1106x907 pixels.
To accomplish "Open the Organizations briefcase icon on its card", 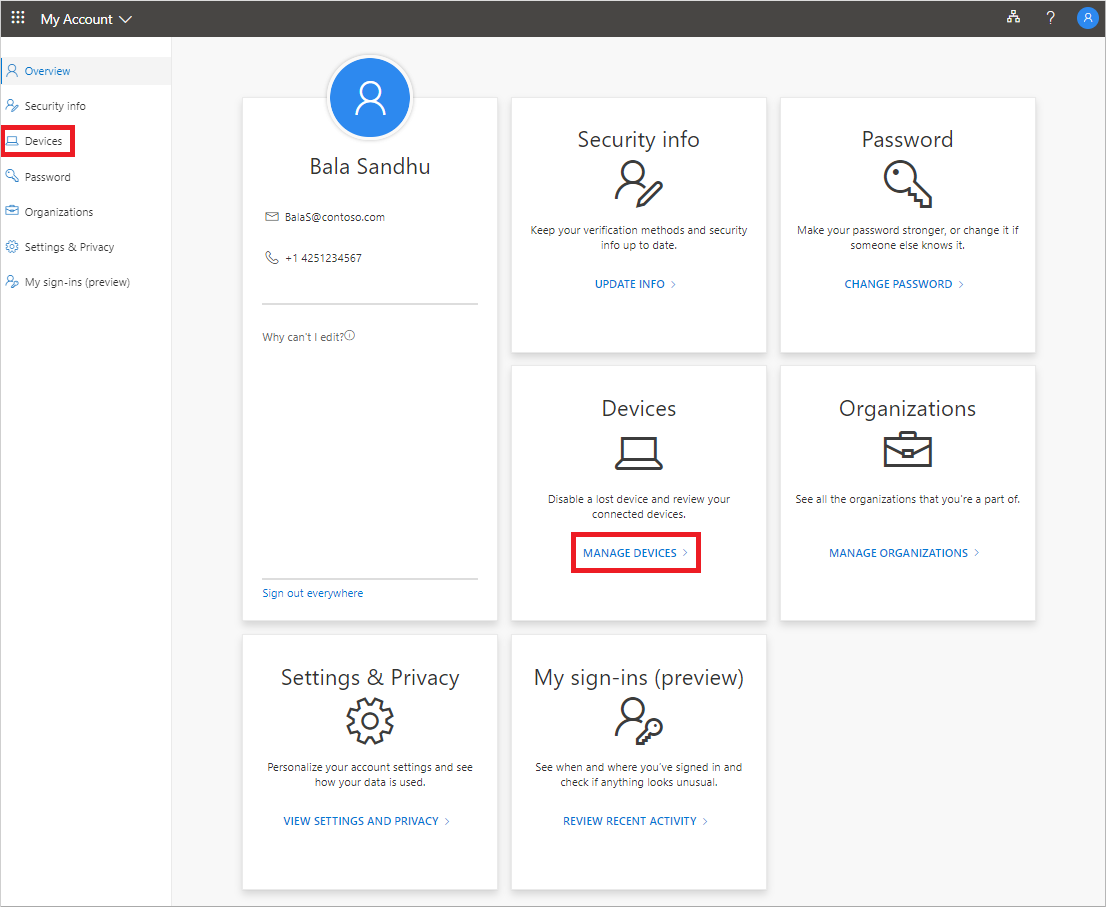I will (x=907, y=450).
